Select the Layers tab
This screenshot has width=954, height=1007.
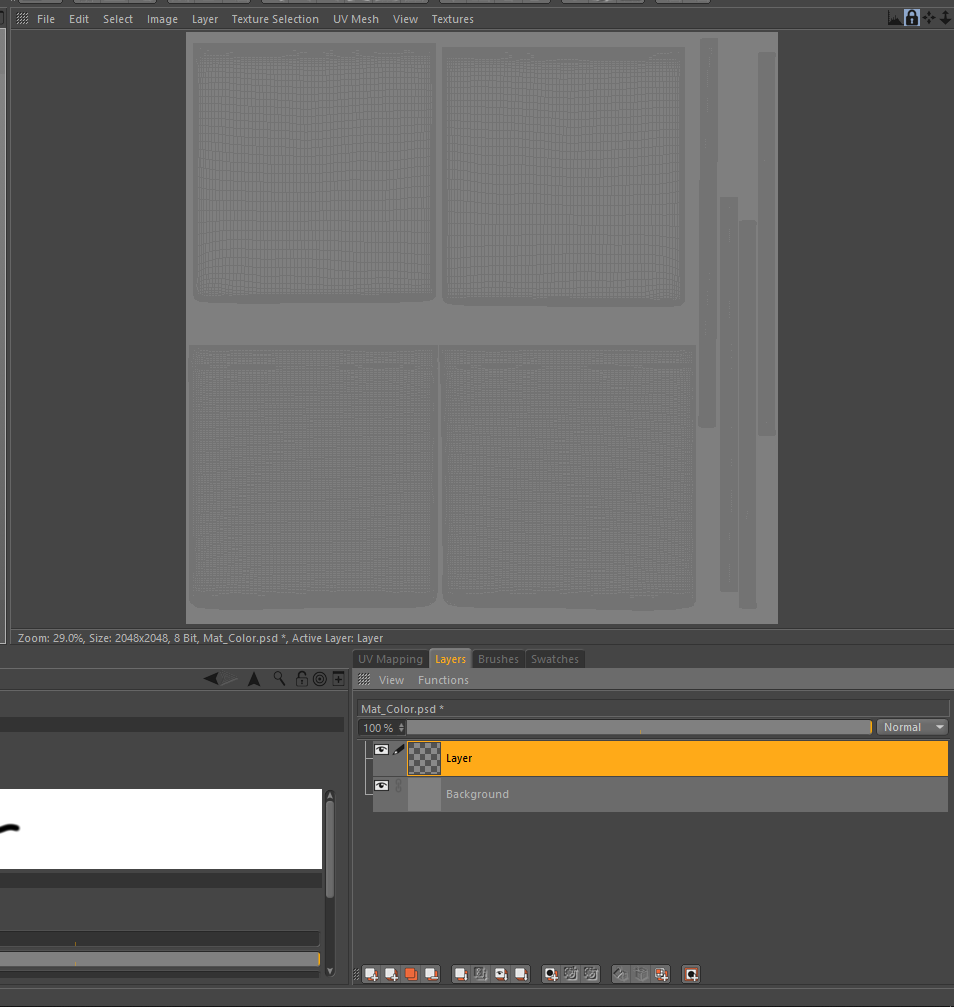(x=450, y=659)
